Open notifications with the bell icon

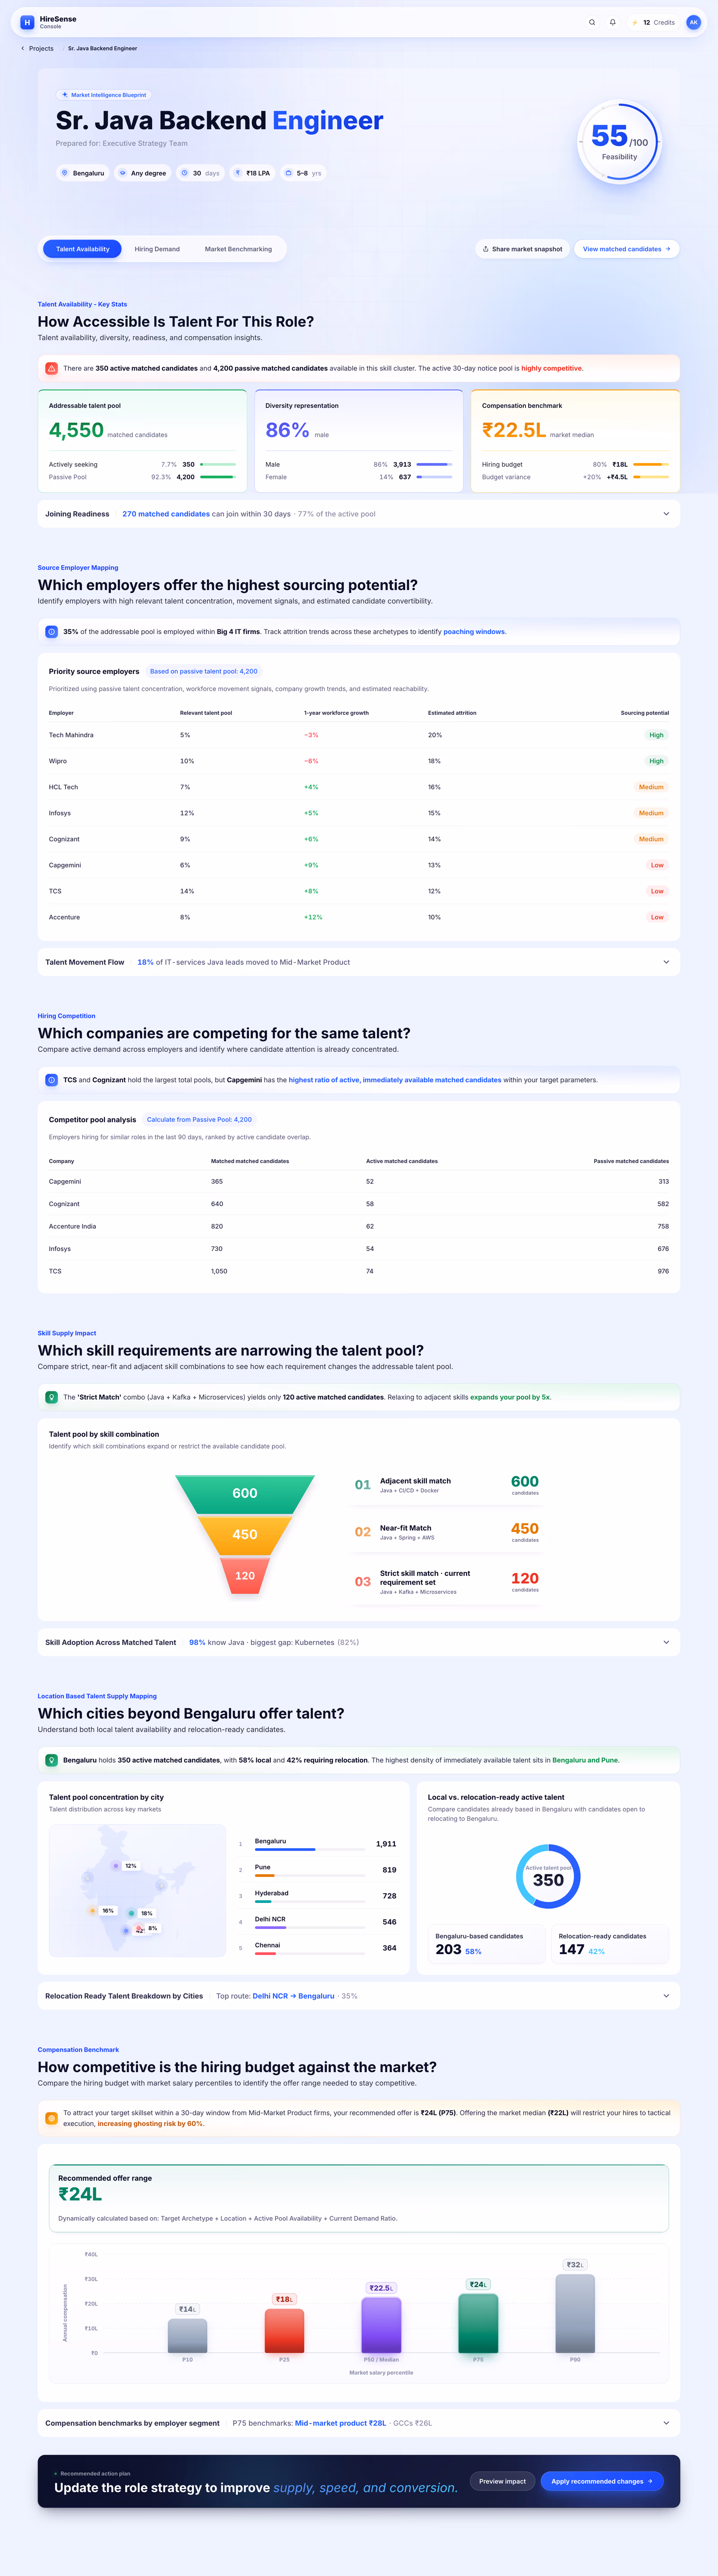coord(613,22)
